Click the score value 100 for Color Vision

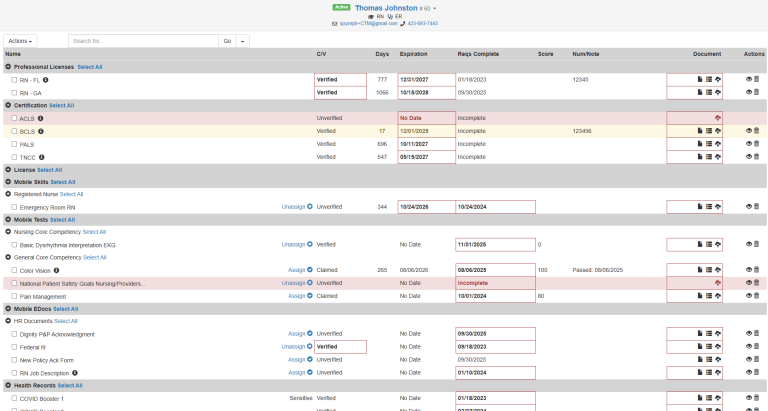(x=542, y=270)
